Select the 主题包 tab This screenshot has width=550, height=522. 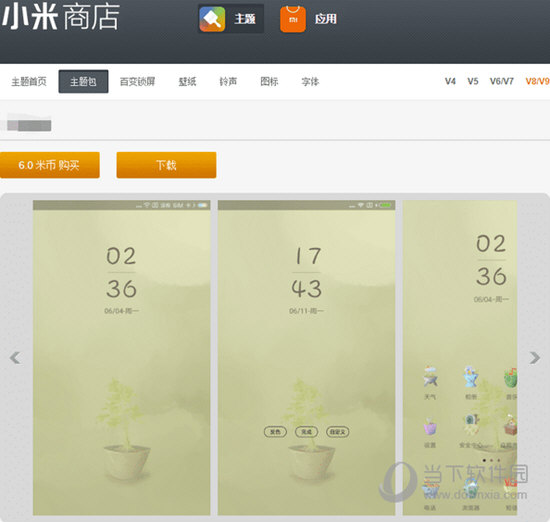(83, 82)
